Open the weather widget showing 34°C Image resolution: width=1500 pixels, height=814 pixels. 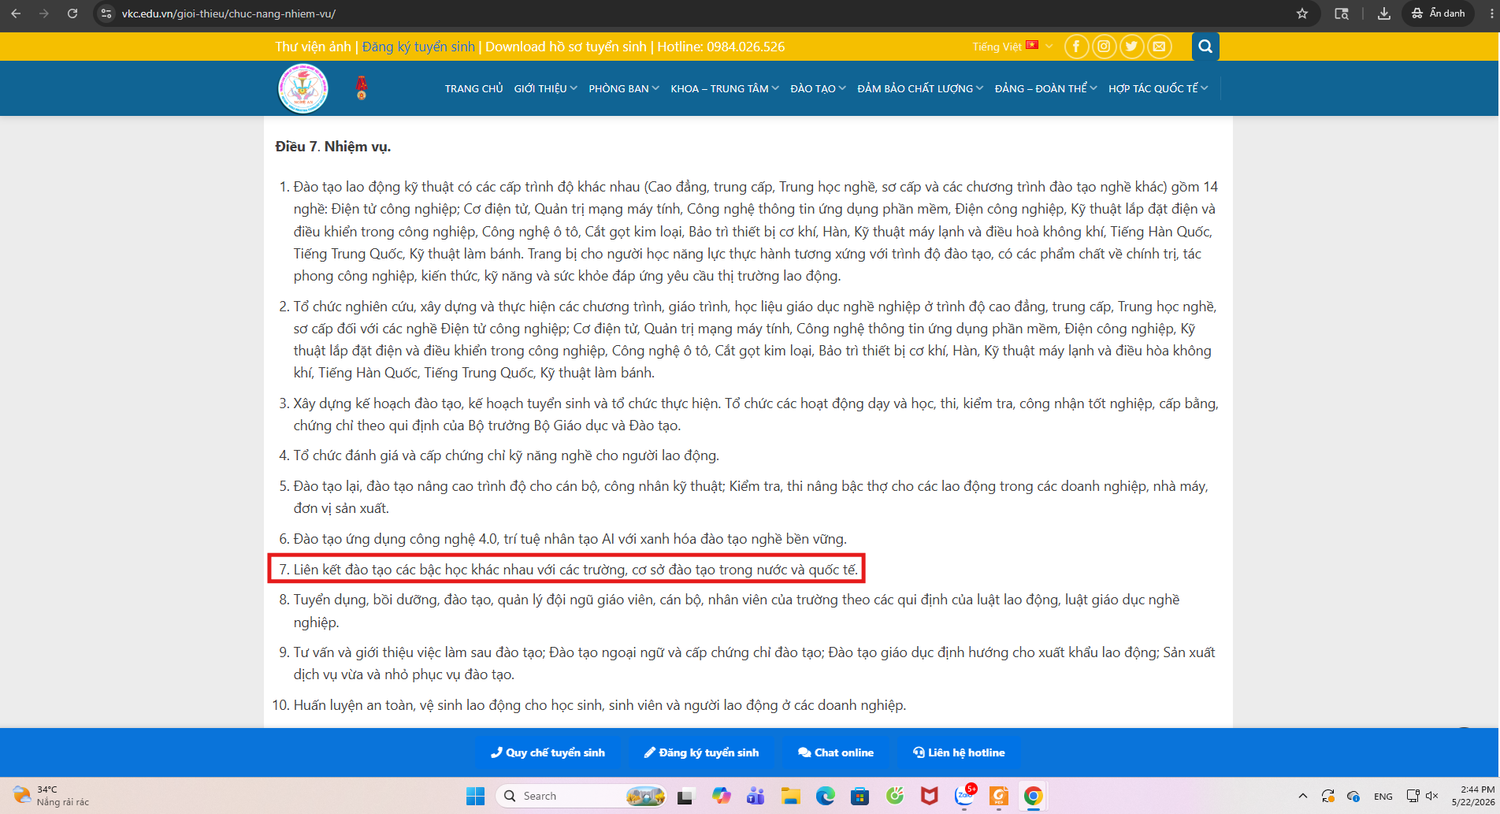[x=52, y=796]
